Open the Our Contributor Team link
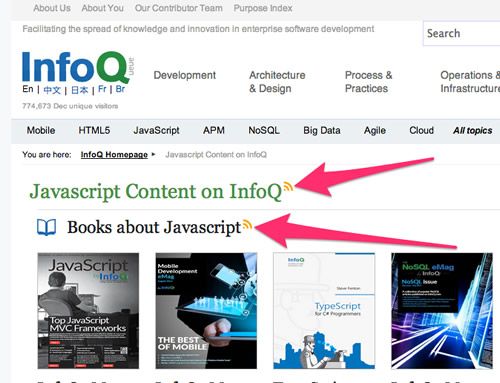Screen dimensions: 500x383 (x=179, y=8)
